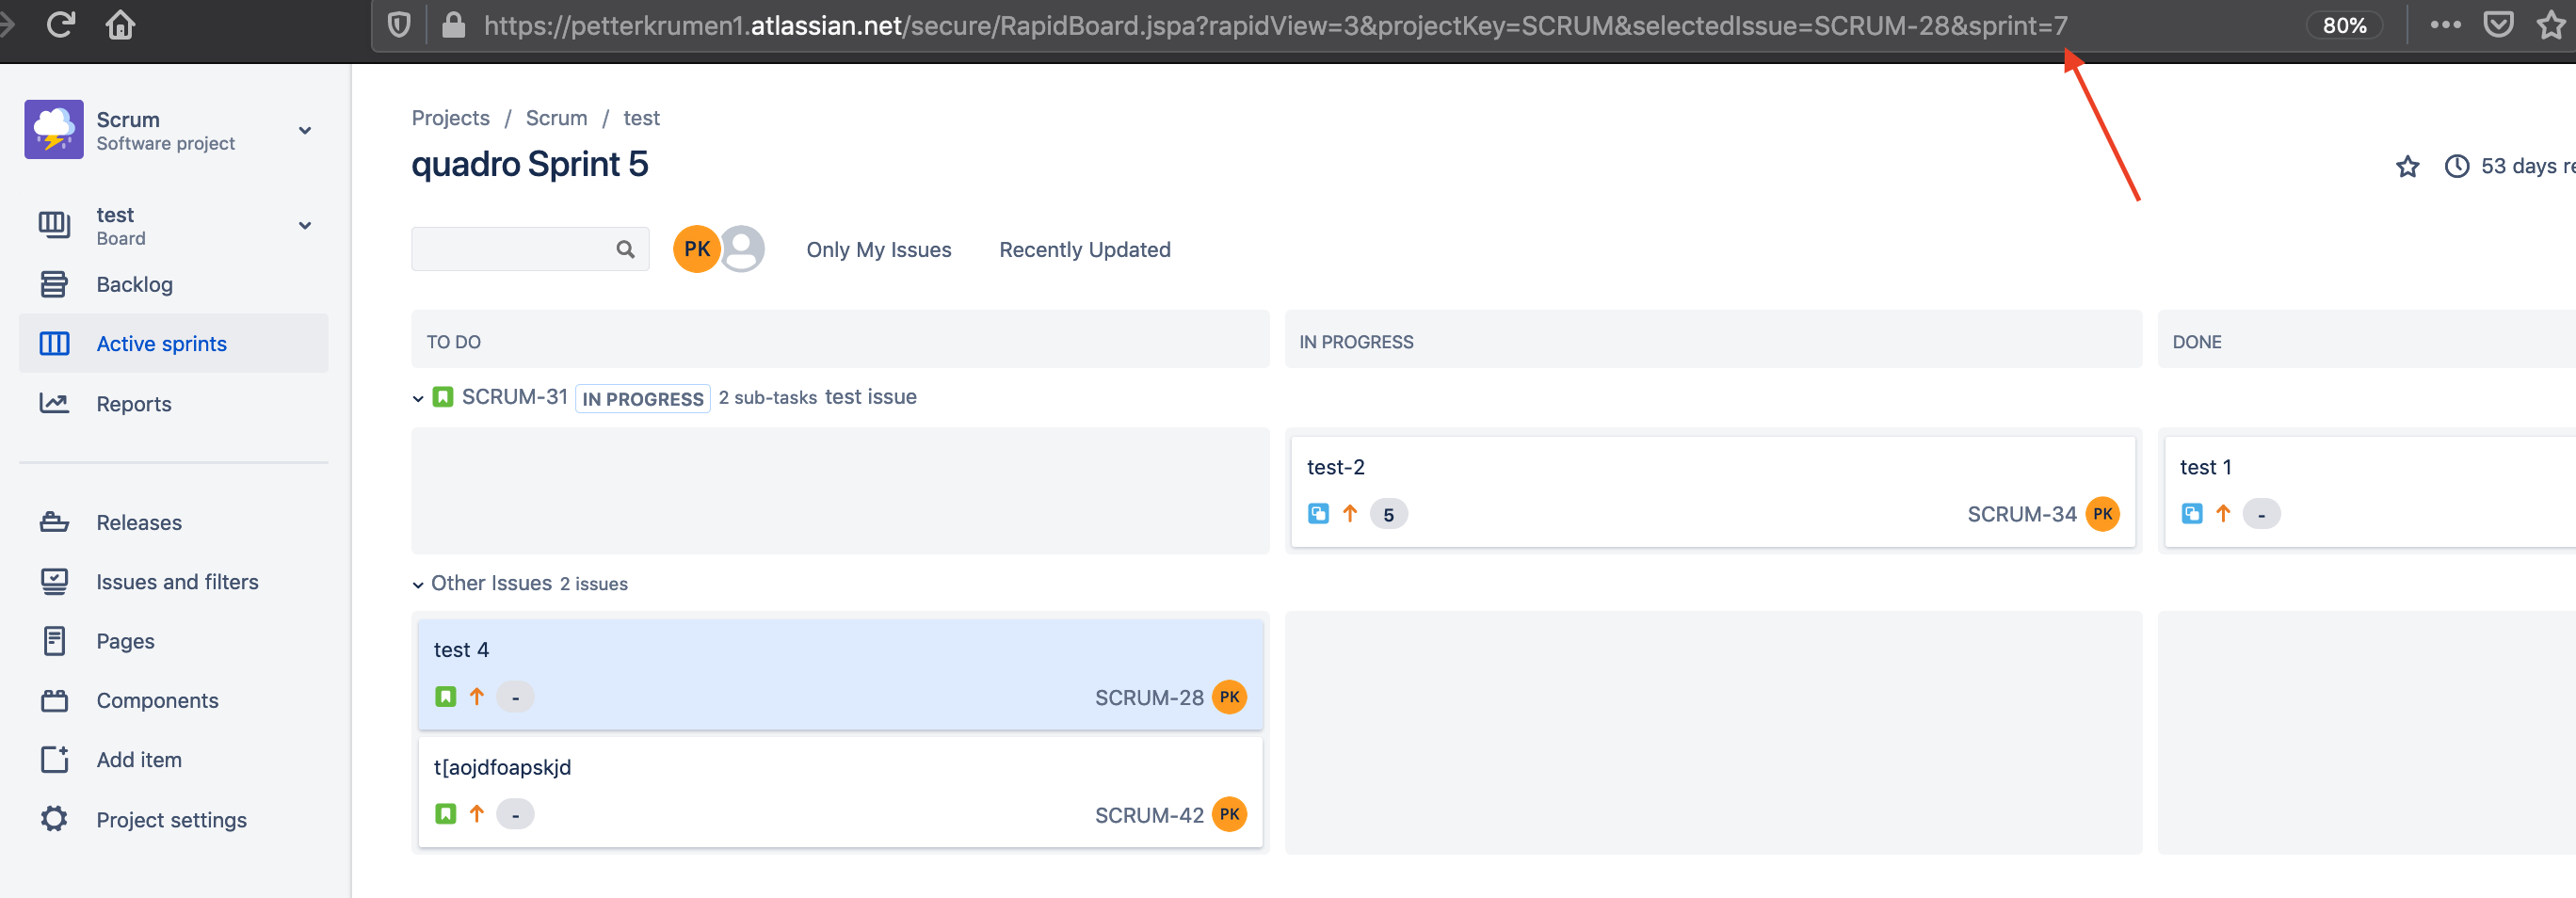Click the Scrum project avatar logo

tap(54, 129)
